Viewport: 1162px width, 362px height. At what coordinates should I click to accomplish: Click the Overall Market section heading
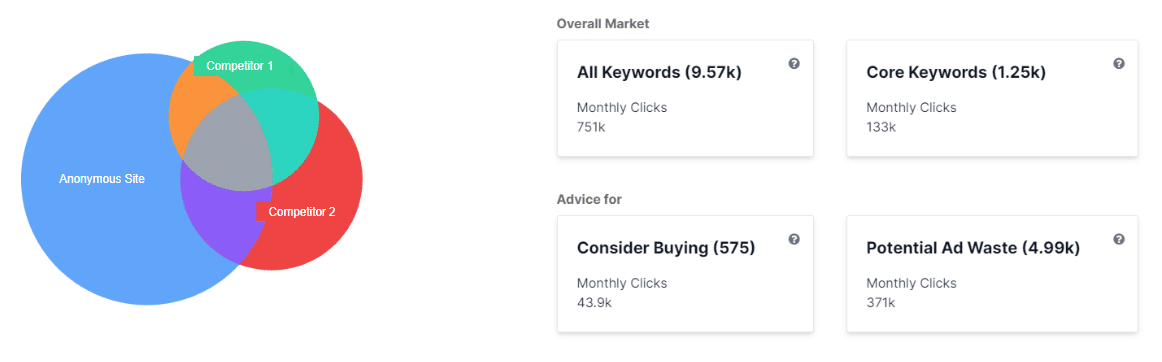click(602, 24)
